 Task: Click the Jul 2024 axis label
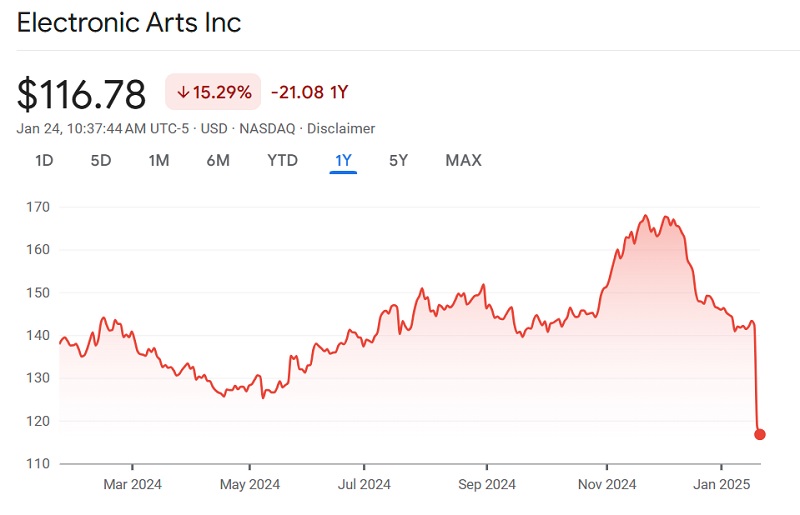pos(363,485)
